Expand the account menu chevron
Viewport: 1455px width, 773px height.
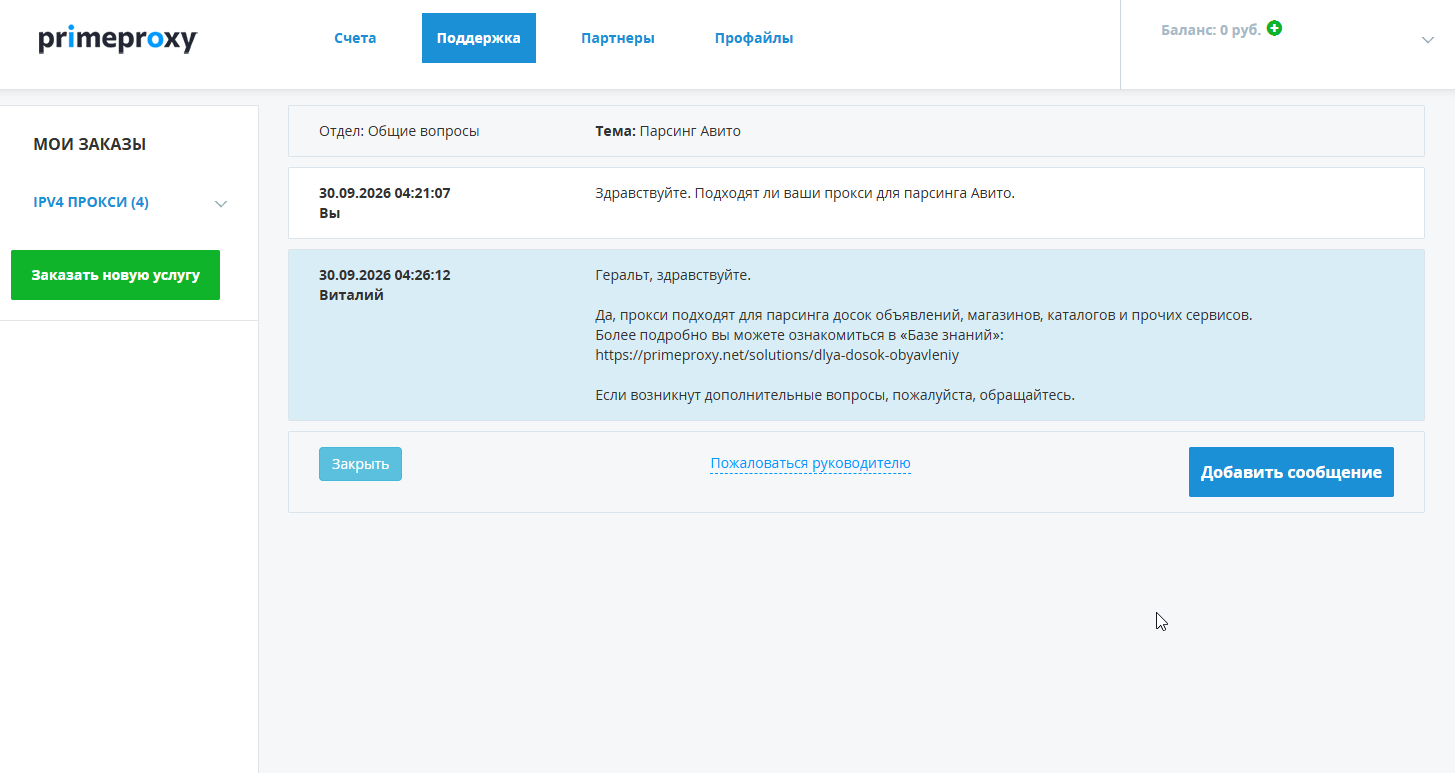coord(1428,40)
